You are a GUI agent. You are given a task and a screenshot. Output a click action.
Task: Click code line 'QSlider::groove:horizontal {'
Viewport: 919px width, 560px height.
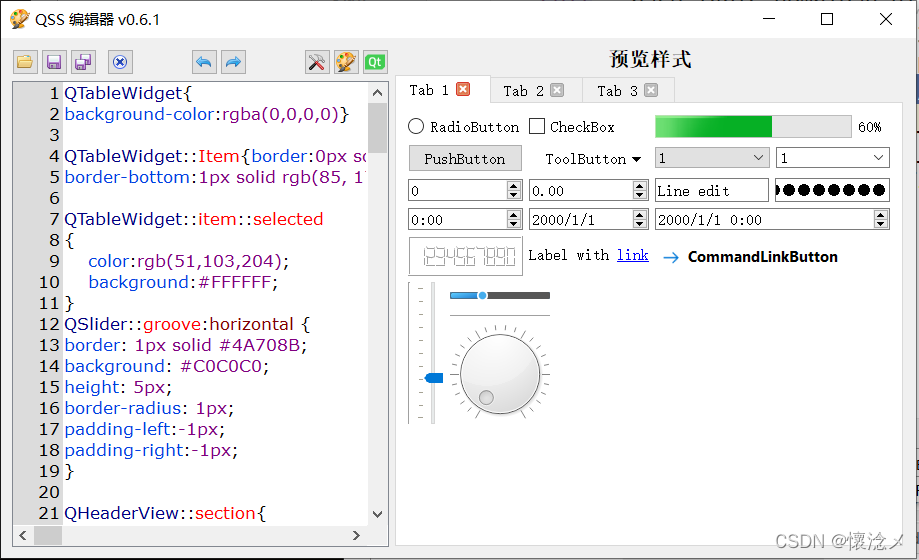click(187, 324)
